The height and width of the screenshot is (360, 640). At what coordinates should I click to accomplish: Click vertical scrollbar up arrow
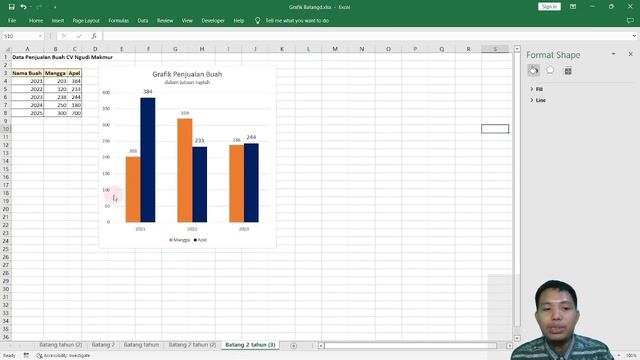[517, 49]
